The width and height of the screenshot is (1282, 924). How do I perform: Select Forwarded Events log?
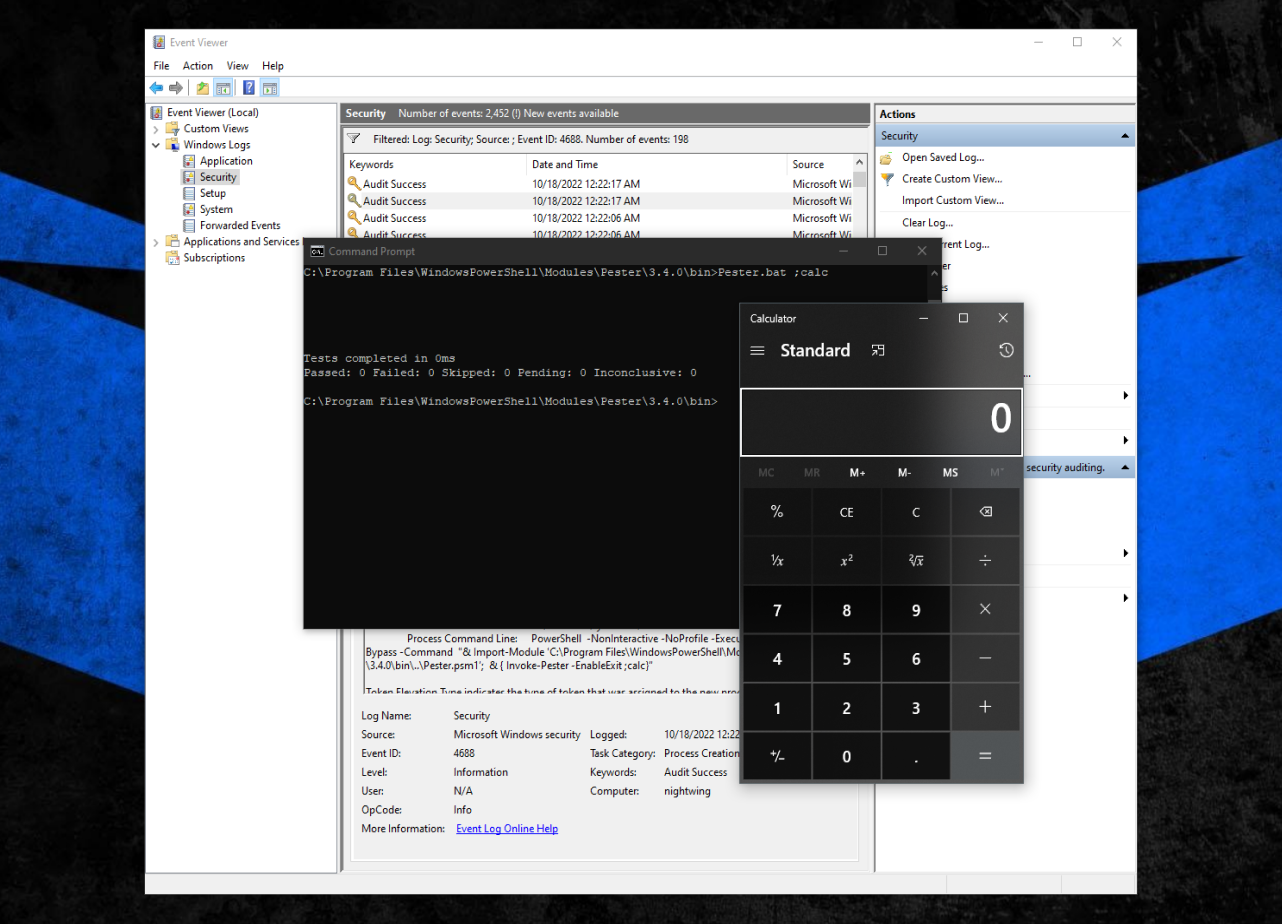click(x=239, y=225)
